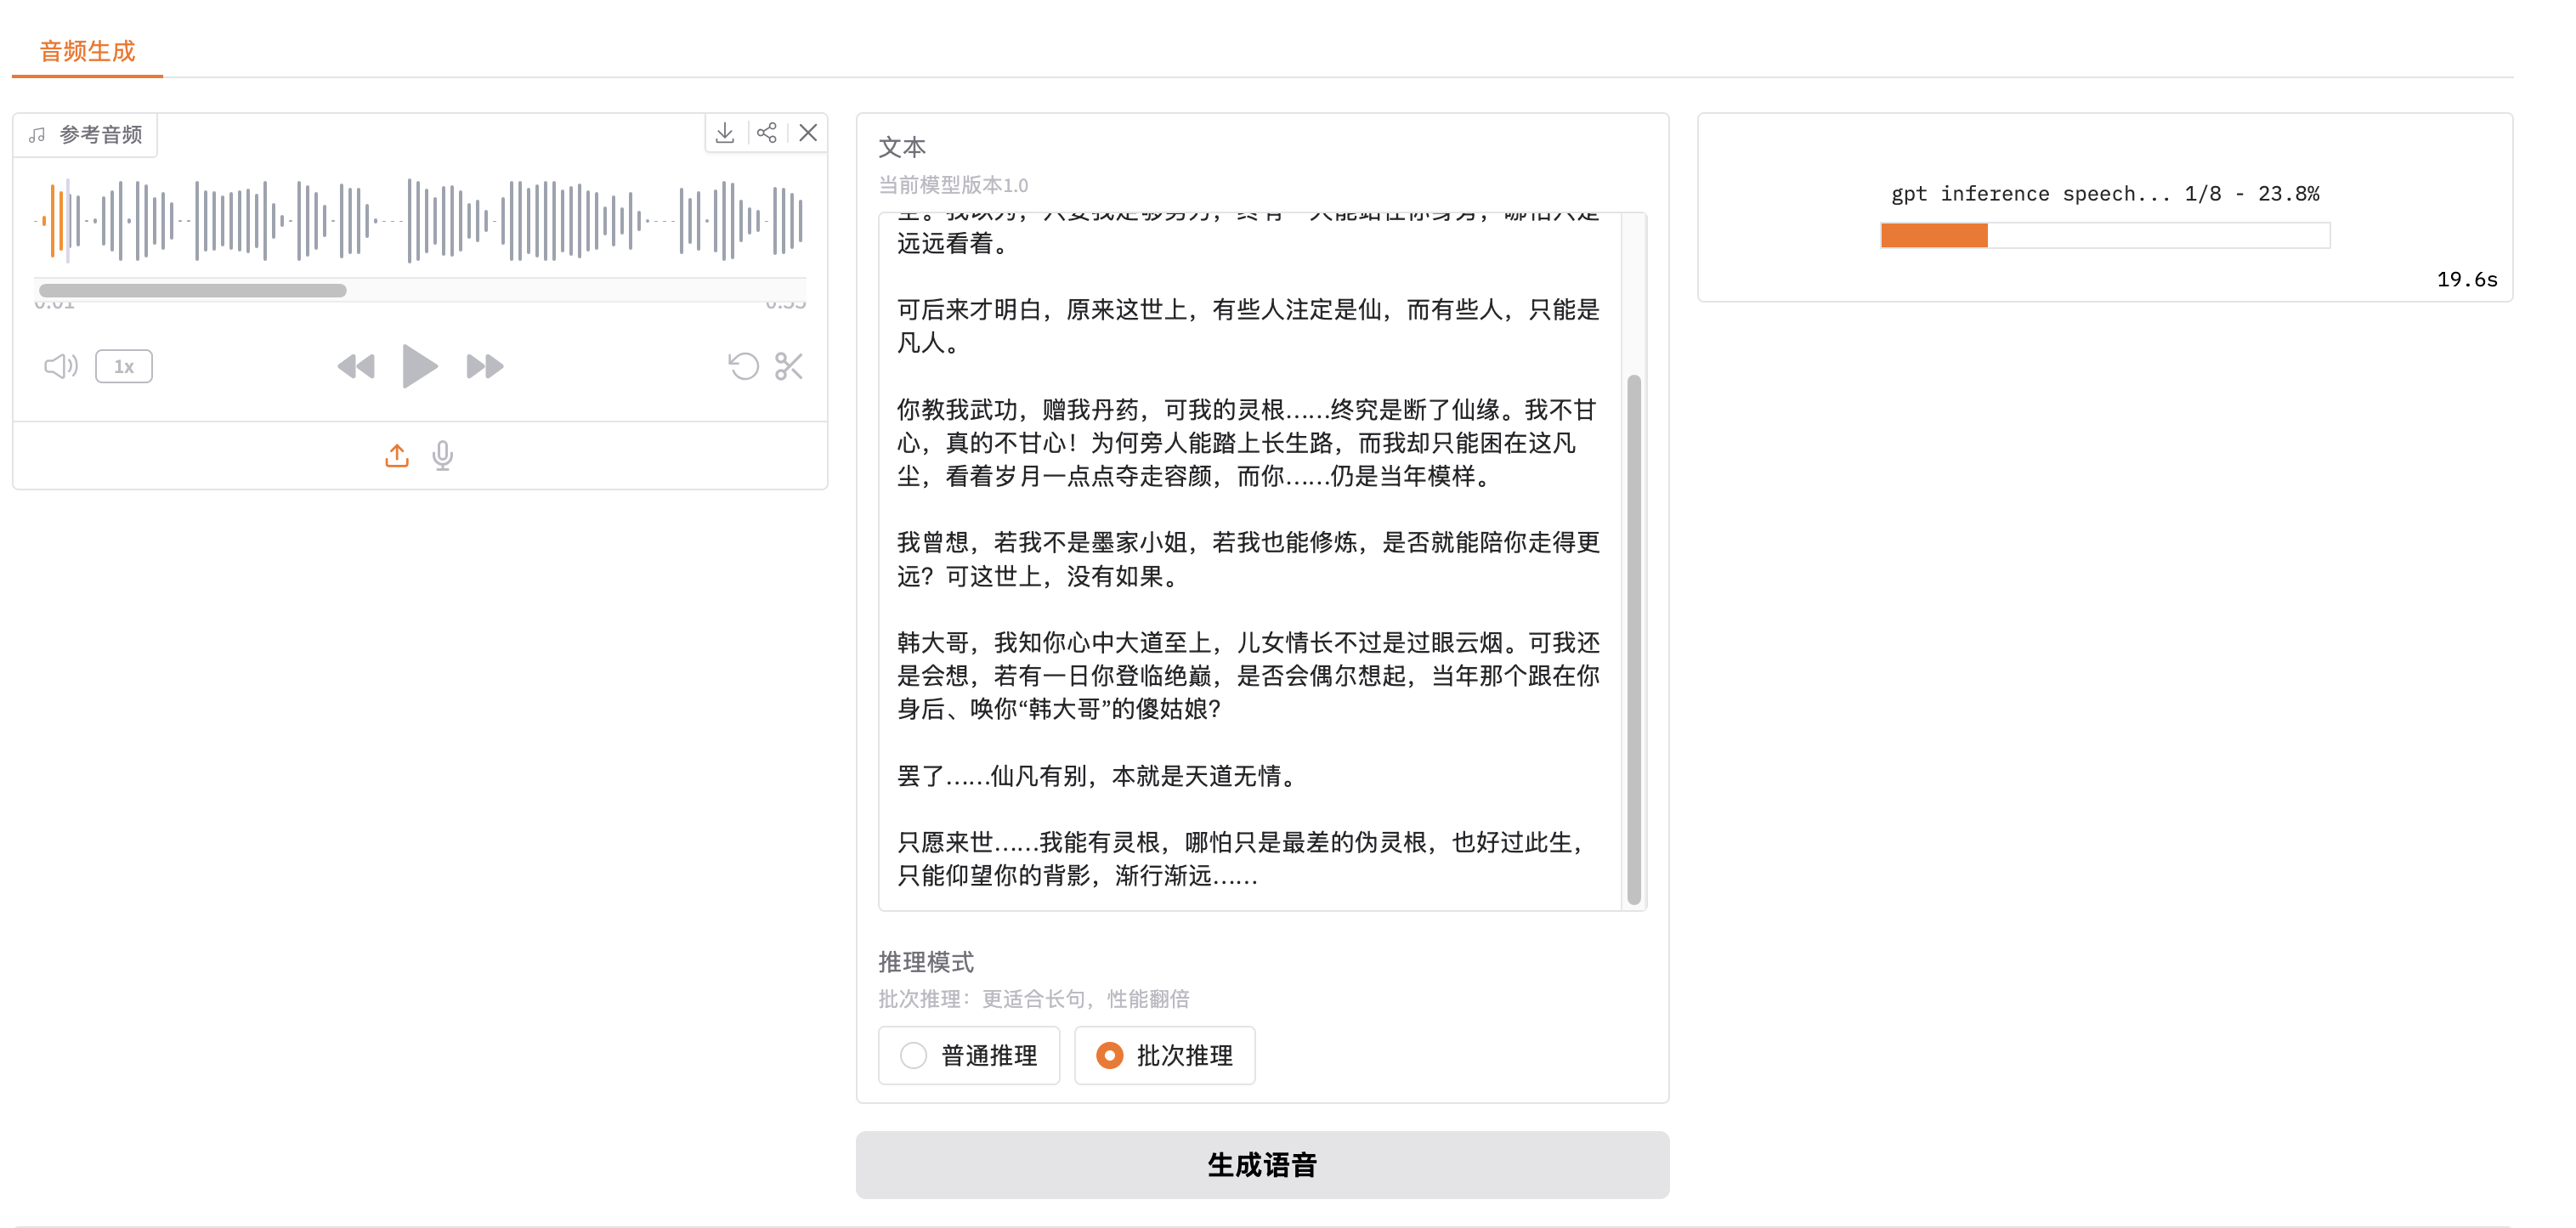2576x1228 pixels.
Task: Click the 生成语音 button
Action: point(1262,1164)
